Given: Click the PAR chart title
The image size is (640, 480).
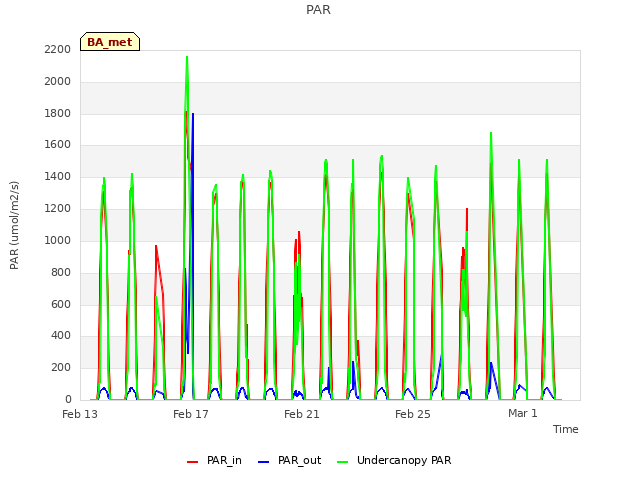Looking at the screenshot, I should point(318,9).
